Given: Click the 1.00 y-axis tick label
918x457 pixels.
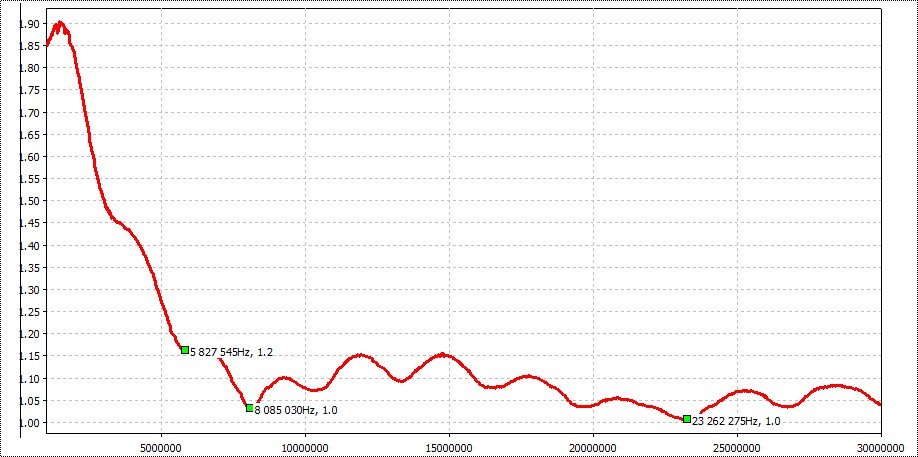Looking at the screenshot, I should pos(29,423).
